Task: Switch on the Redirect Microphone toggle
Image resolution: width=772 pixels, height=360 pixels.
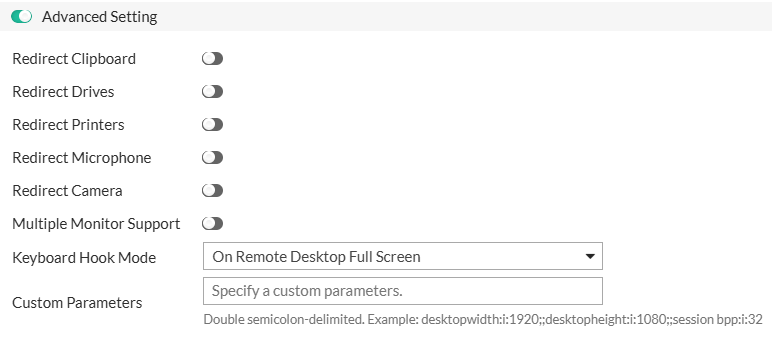Action: click(212, 158)
